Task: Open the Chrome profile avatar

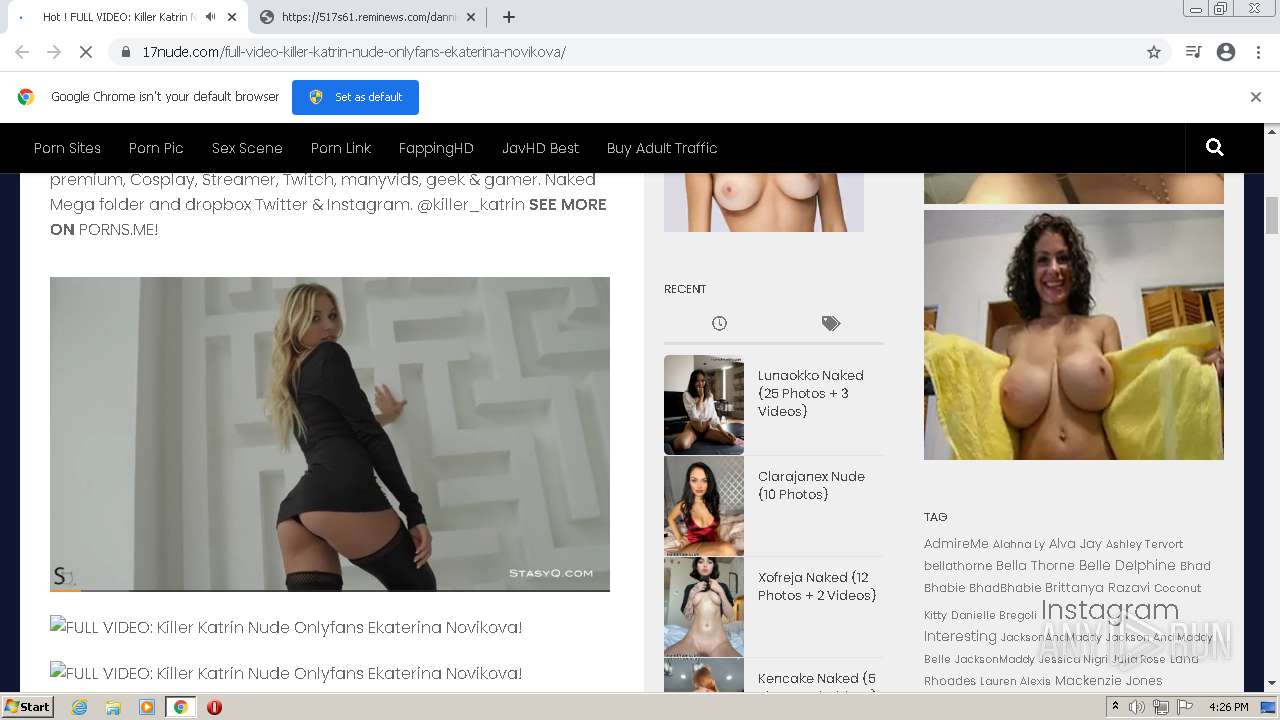Action: point(1226,52)
